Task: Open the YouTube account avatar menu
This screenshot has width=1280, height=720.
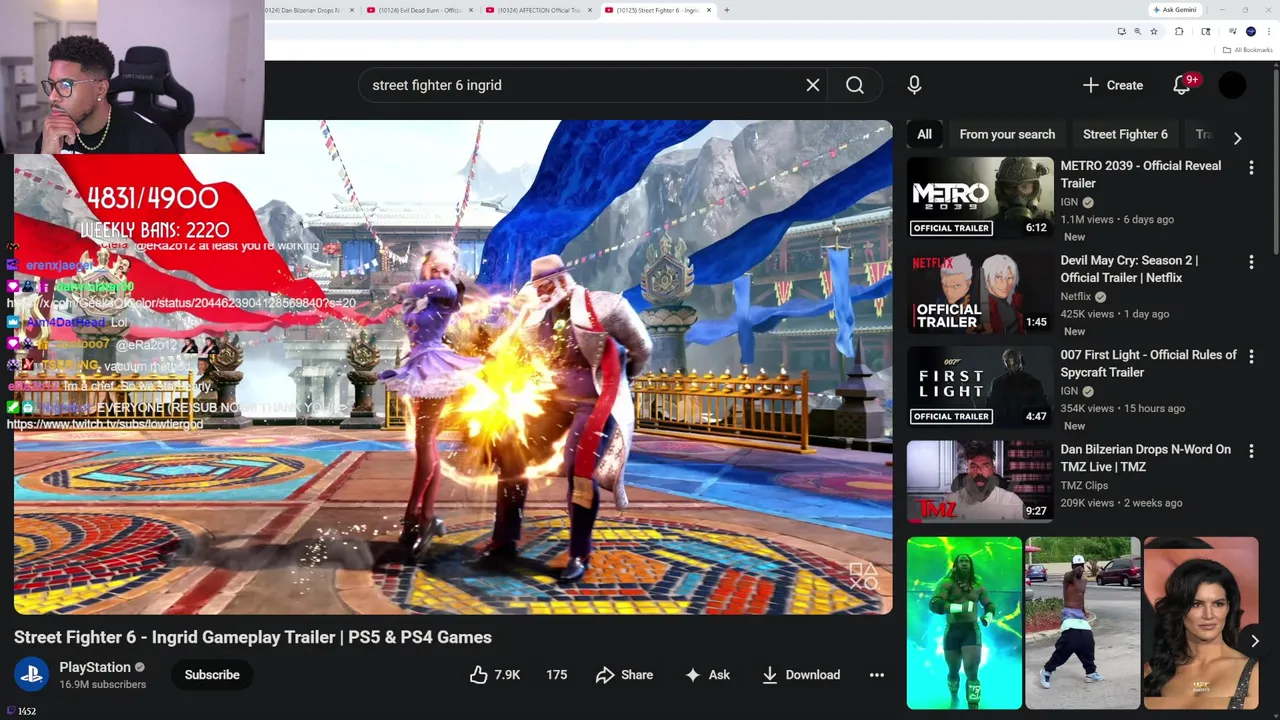Action: click(1232, 85)
